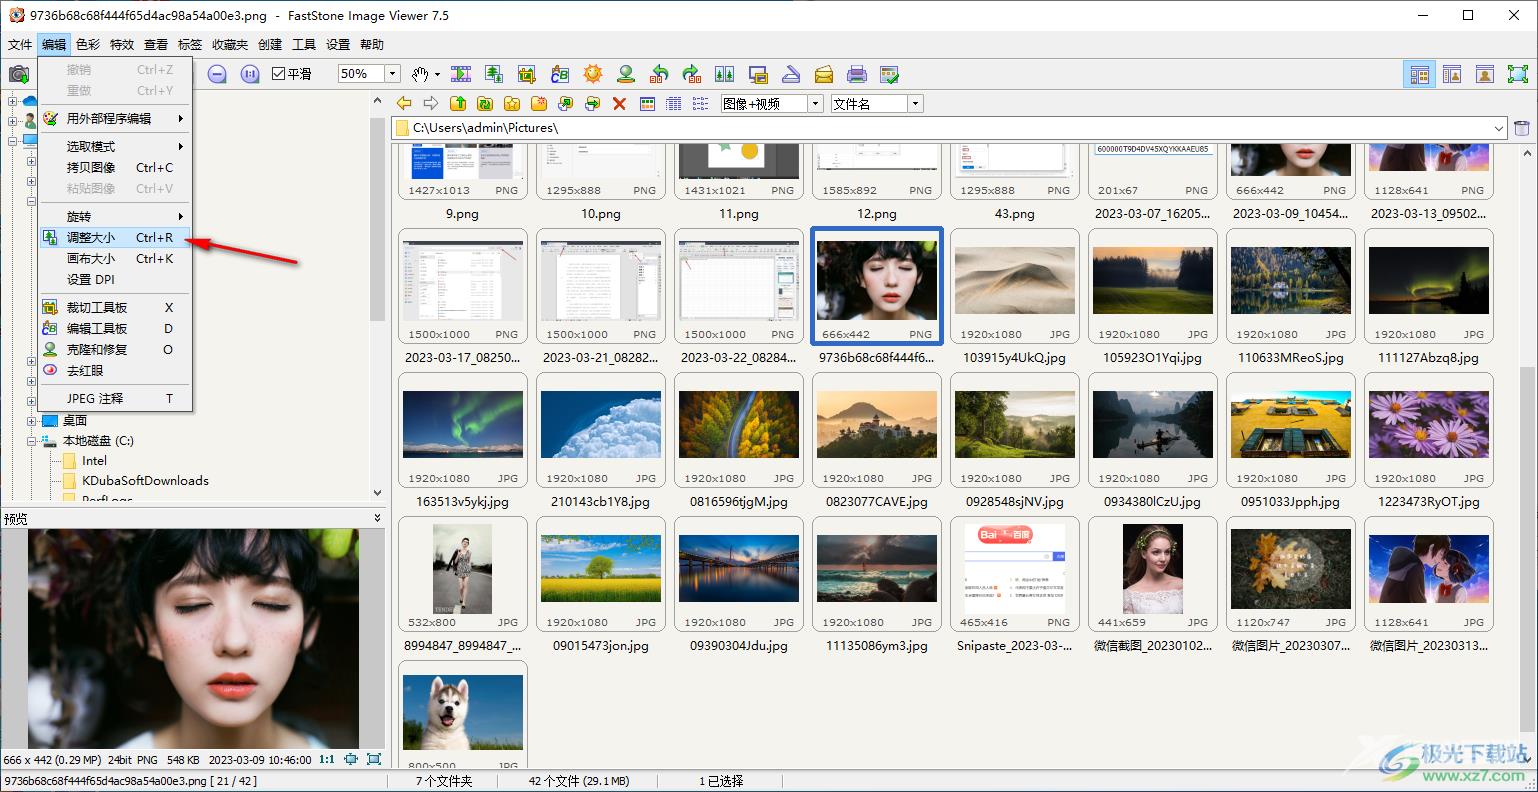Open the 特效 menu
Viewport: 1538px width, 792px height.
click(x=122, y=44)
